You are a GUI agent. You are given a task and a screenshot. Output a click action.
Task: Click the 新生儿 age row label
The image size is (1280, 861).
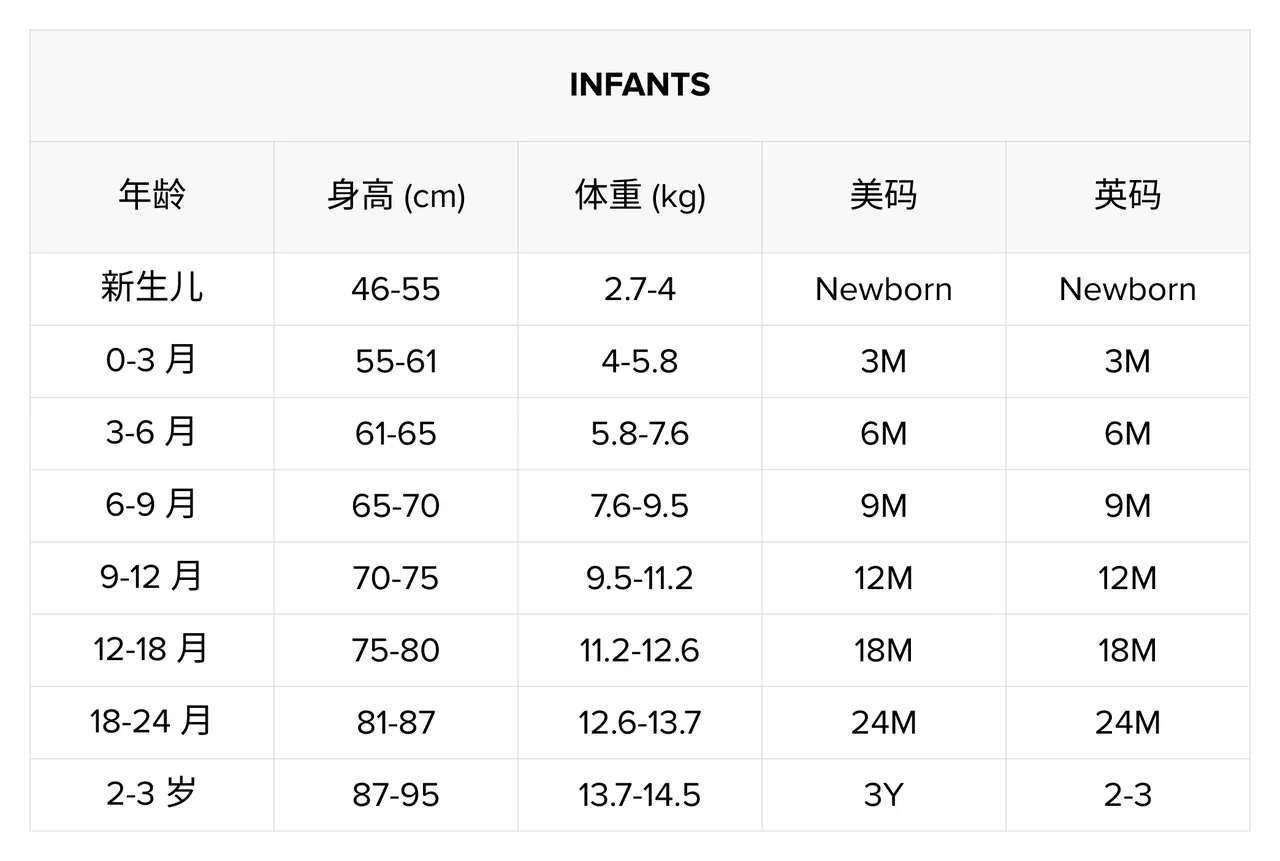[152, 288]
